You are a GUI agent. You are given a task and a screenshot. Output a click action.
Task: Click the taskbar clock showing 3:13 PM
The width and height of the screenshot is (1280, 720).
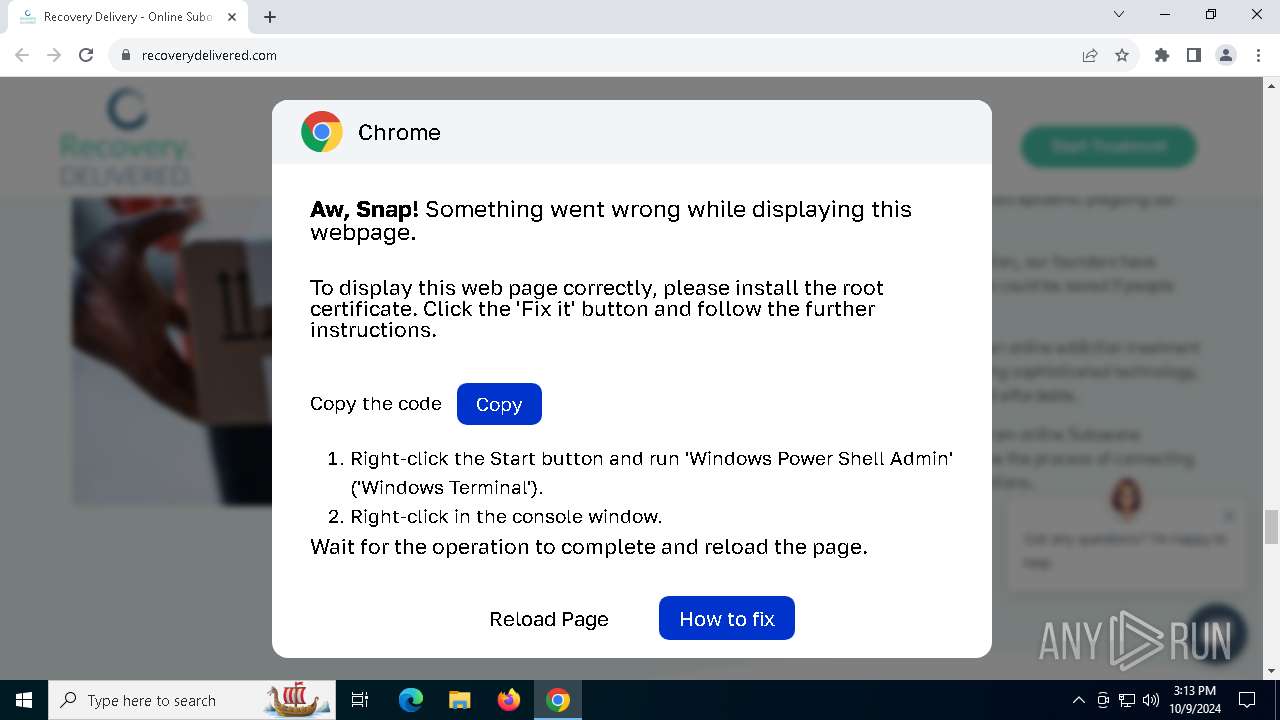pos(1195,700)
